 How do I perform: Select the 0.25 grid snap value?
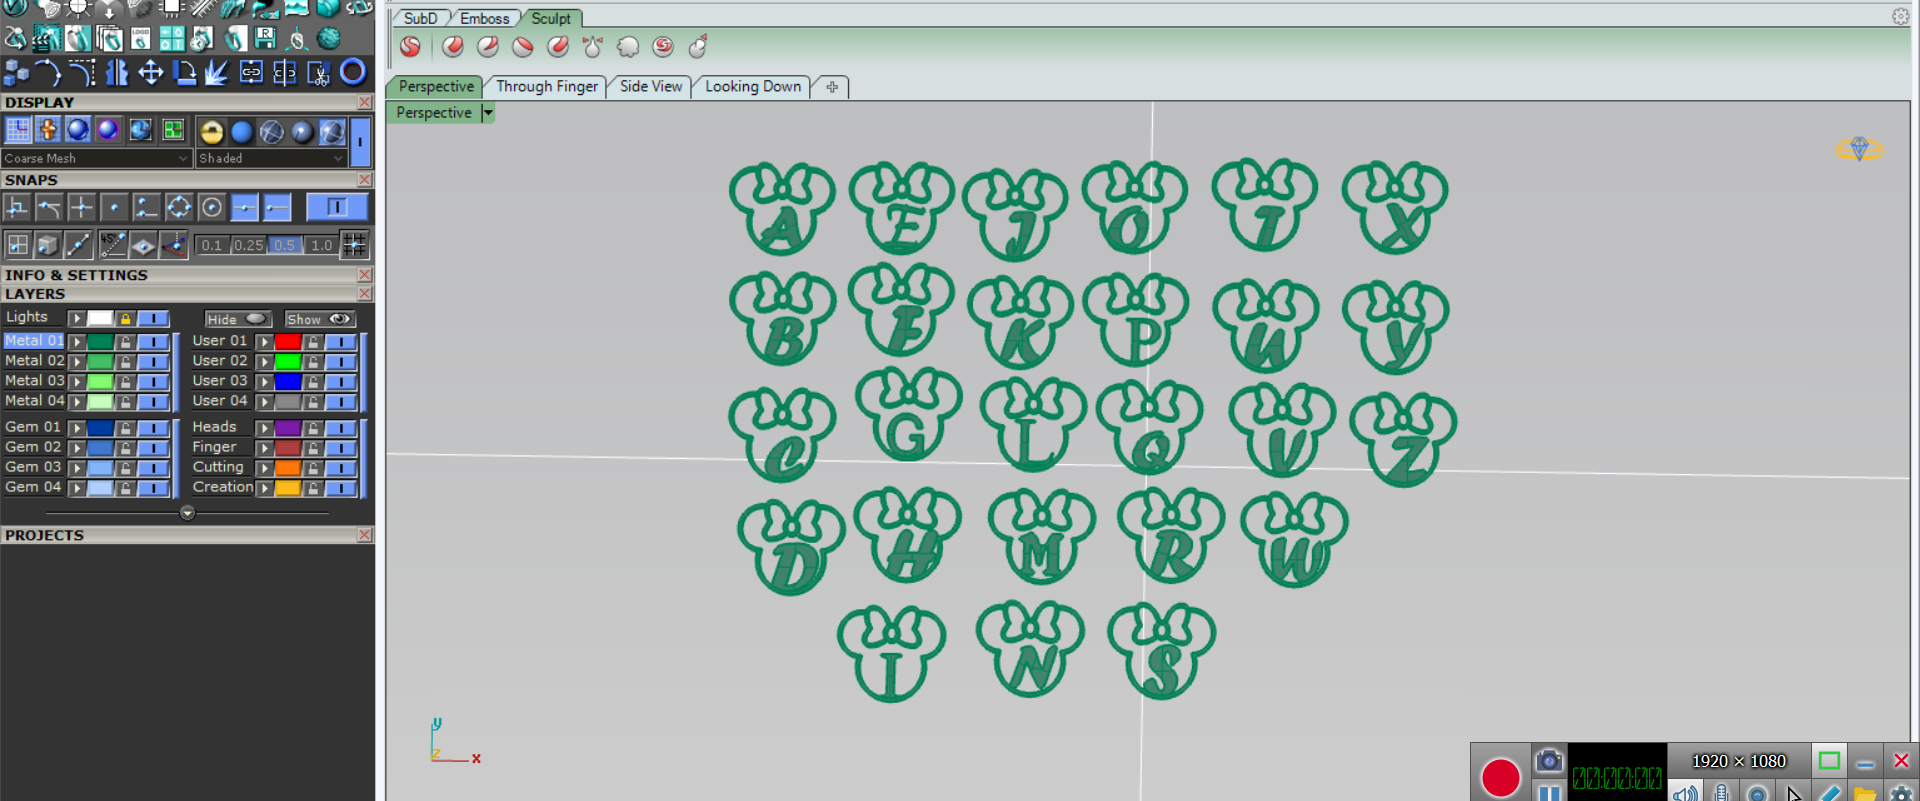(x=248, y=245)
